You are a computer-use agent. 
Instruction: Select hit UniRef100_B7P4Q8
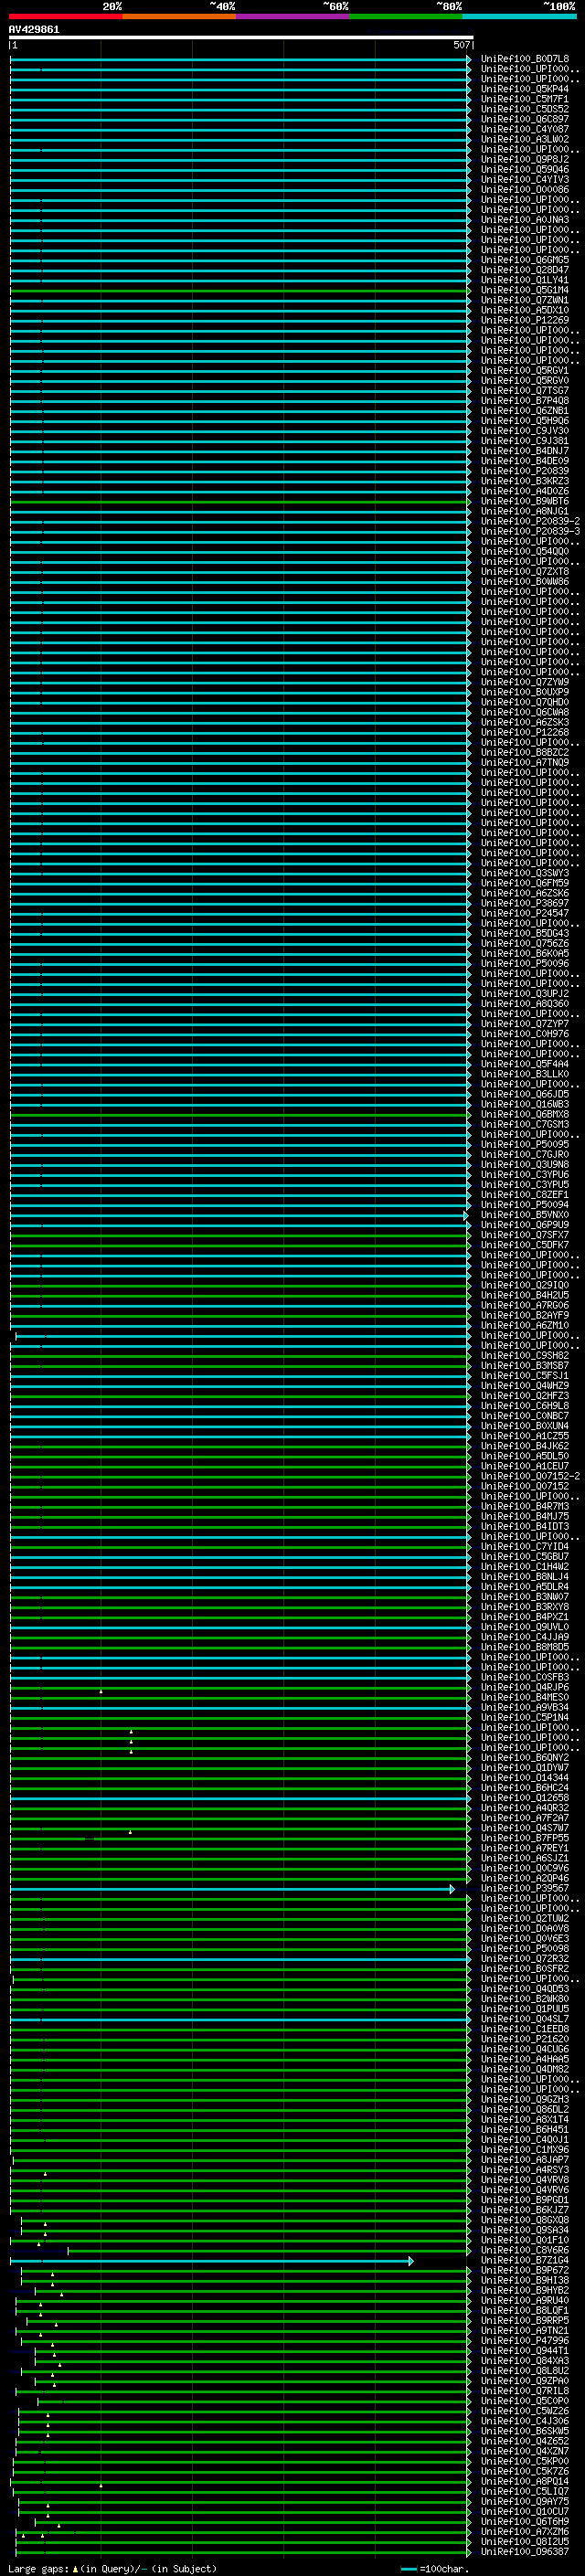(x=524, y=401)
